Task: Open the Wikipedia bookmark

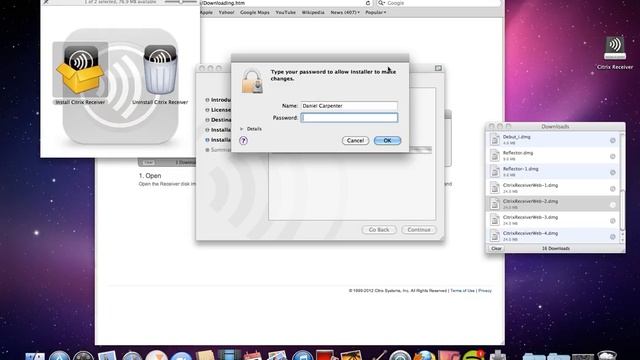Action: (313, 12)
